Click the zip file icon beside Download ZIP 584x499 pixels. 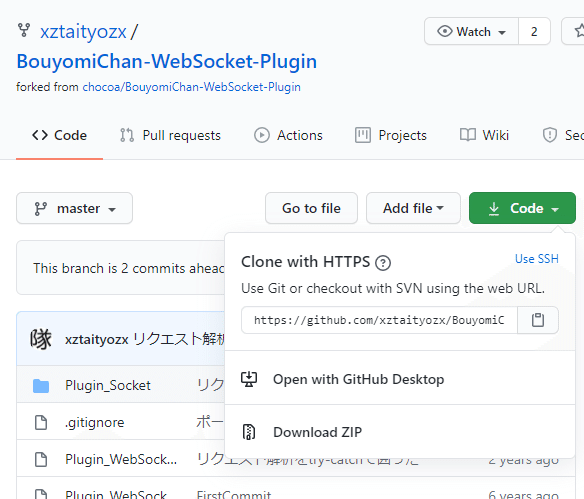pyautogui.click(x=249, y=432)
